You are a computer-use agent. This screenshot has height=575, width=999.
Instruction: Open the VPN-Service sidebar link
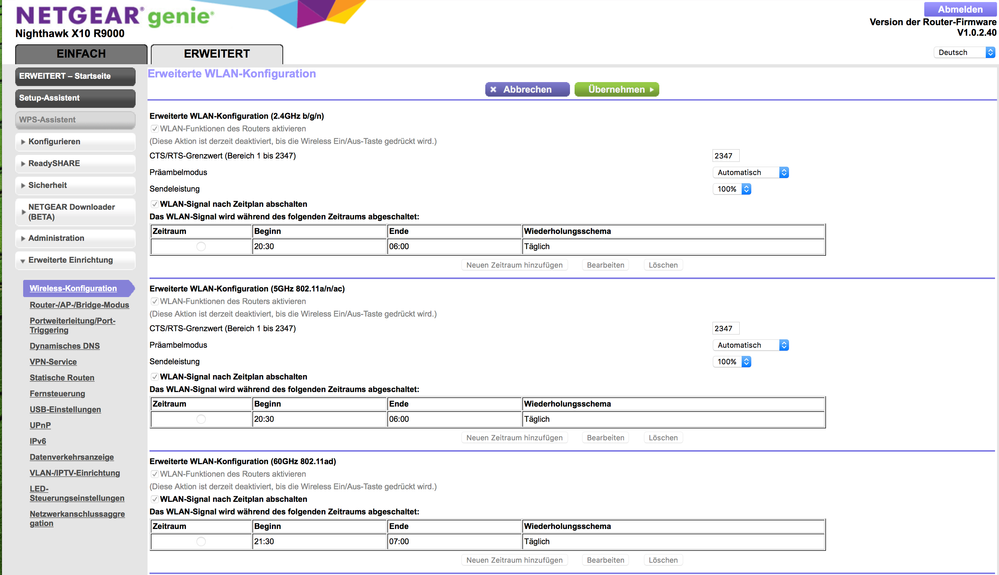(x=53, y=362)
